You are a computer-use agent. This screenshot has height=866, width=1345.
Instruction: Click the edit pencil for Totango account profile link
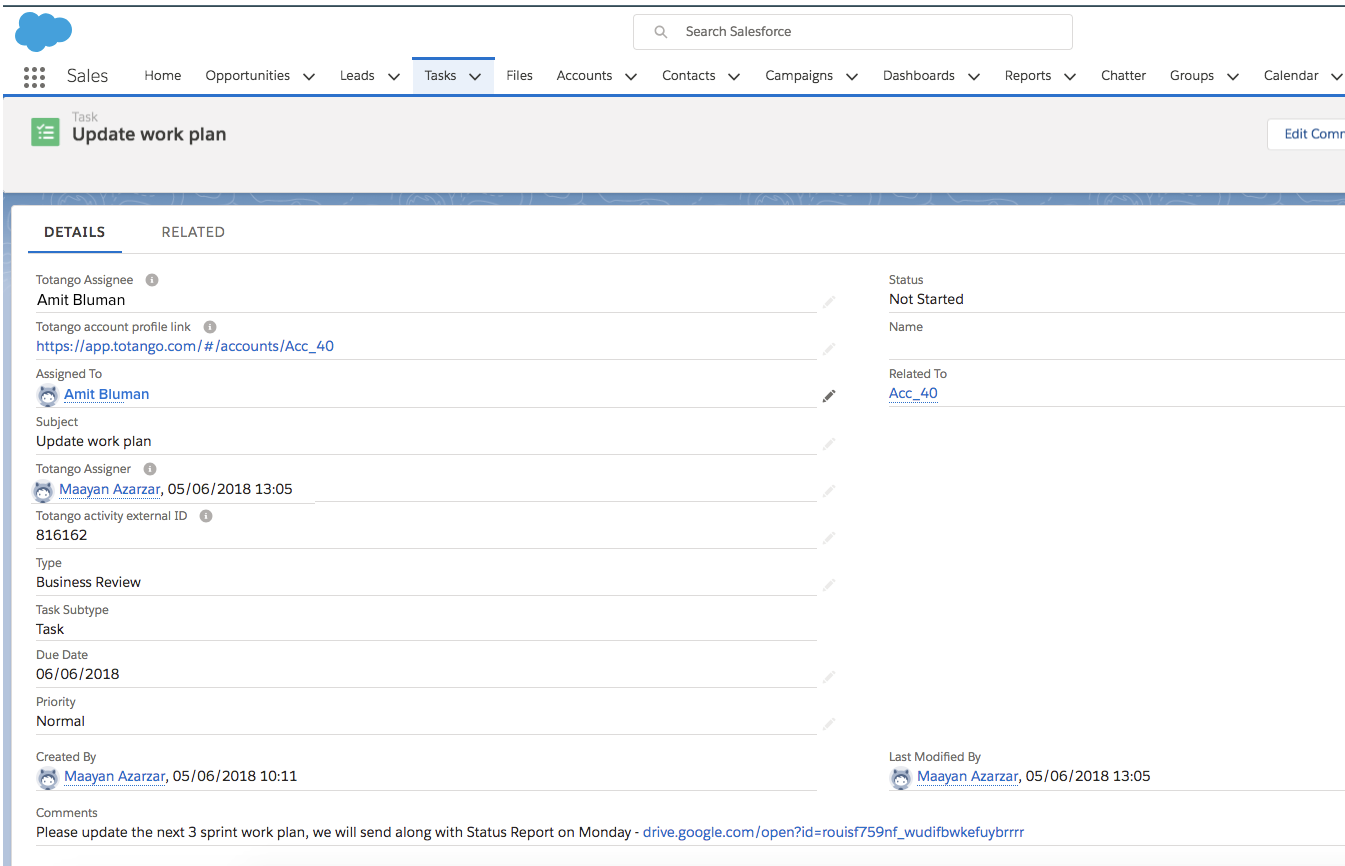[x=828, y=348]
